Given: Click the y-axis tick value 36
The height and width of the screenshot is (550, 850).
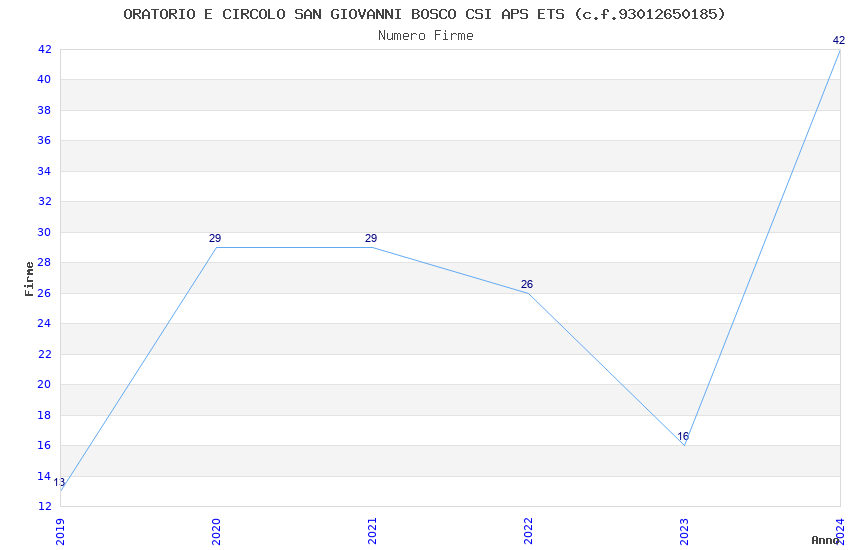Looking at the screenshot, I should 44,140.
